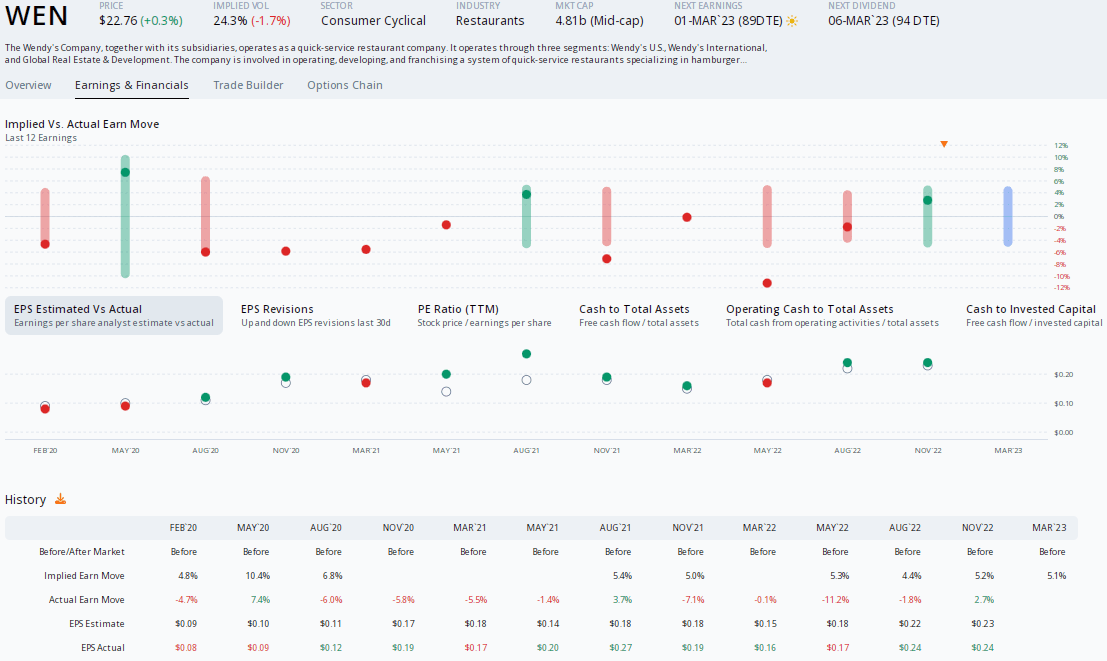Click the blue MAR'23 implied move bar

[1007, 216]
